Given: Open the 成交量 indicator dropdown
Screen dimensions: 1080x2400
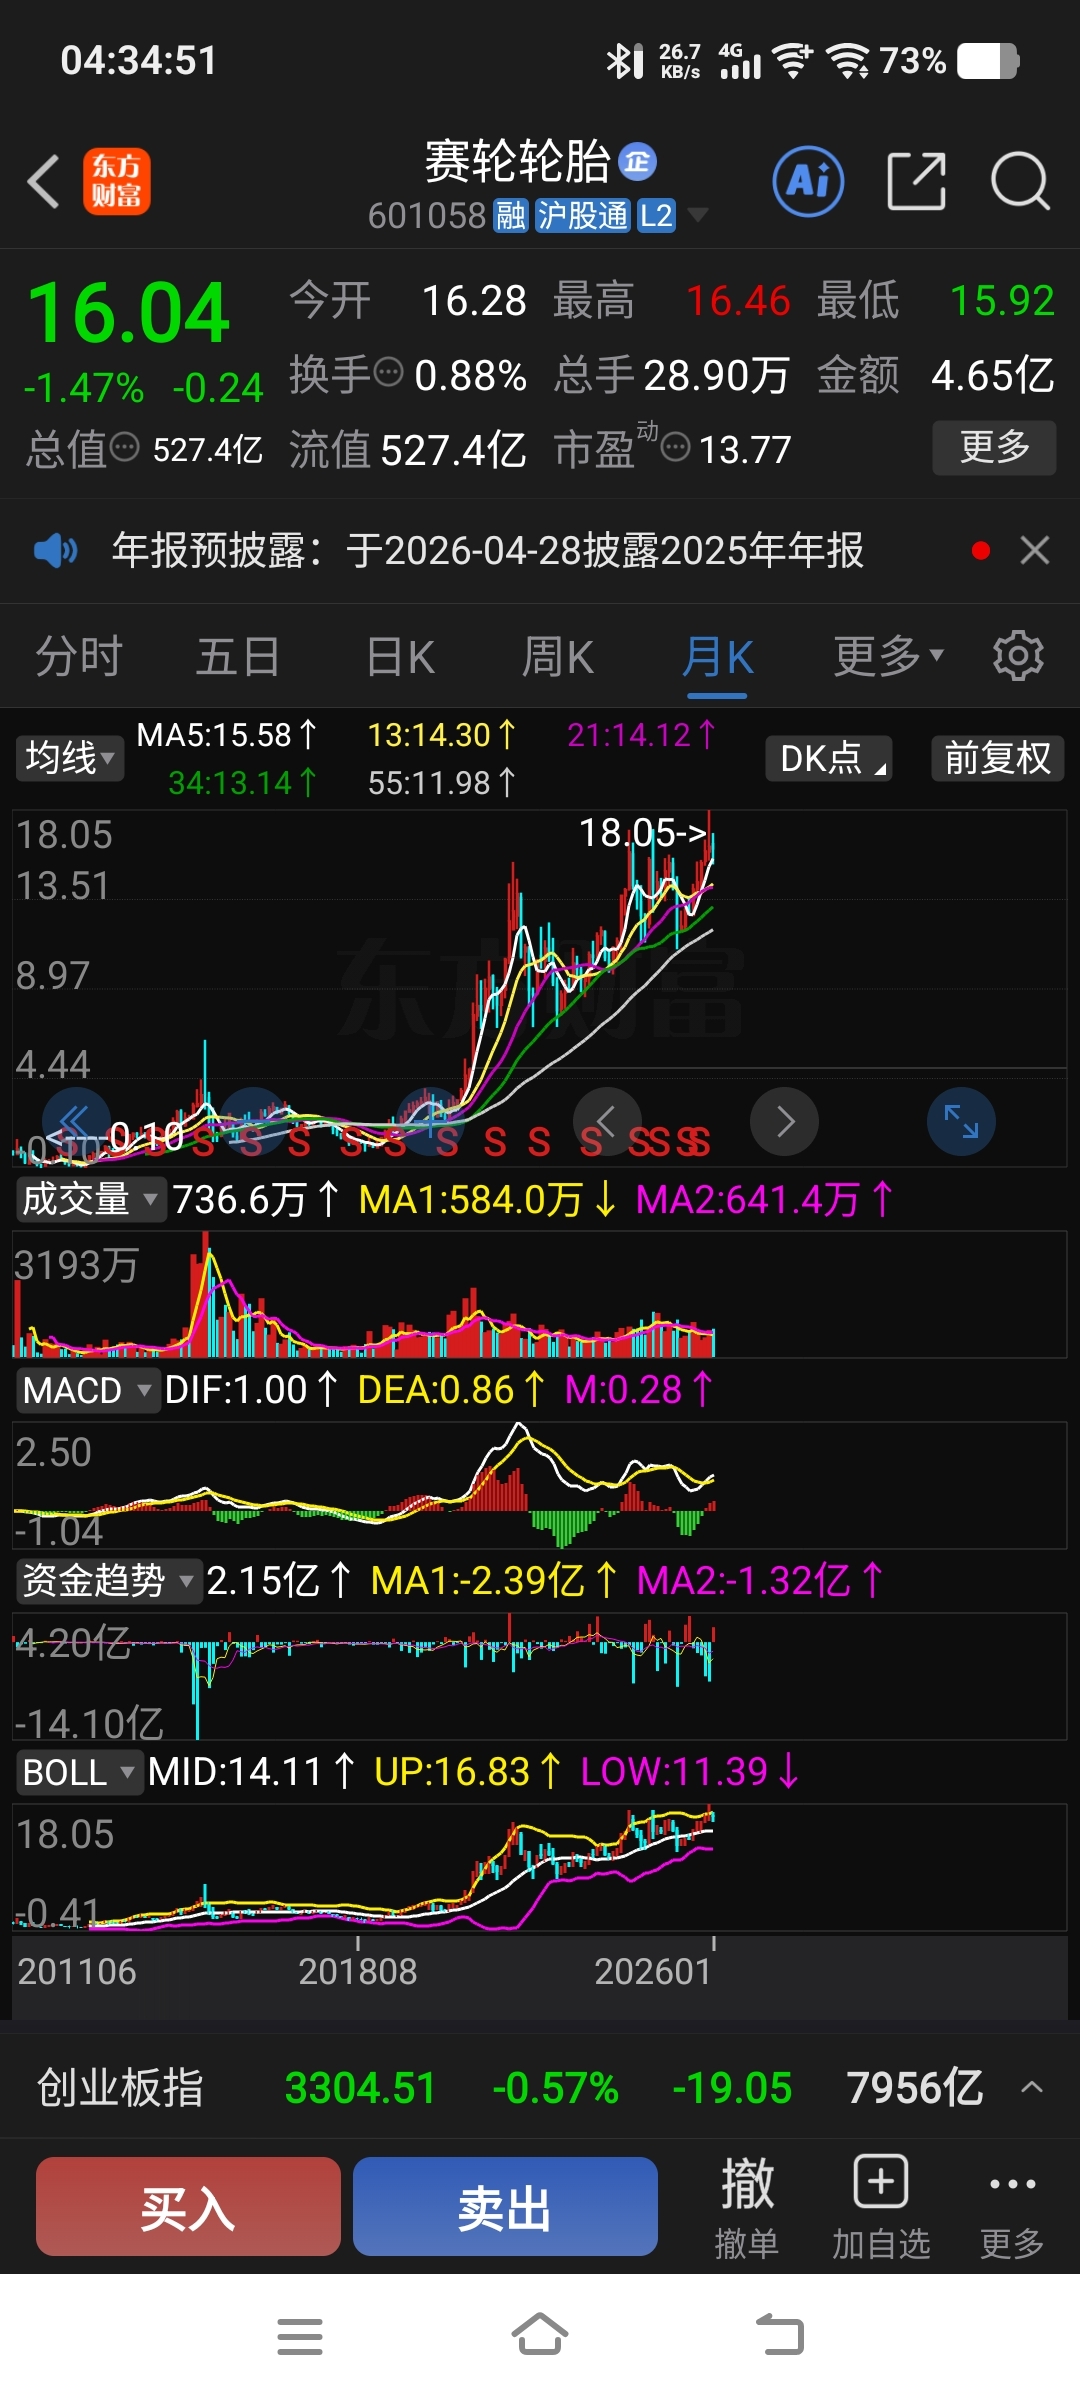Looking at the screenshot, I should pyautogui.click(x=90, y=1199).
